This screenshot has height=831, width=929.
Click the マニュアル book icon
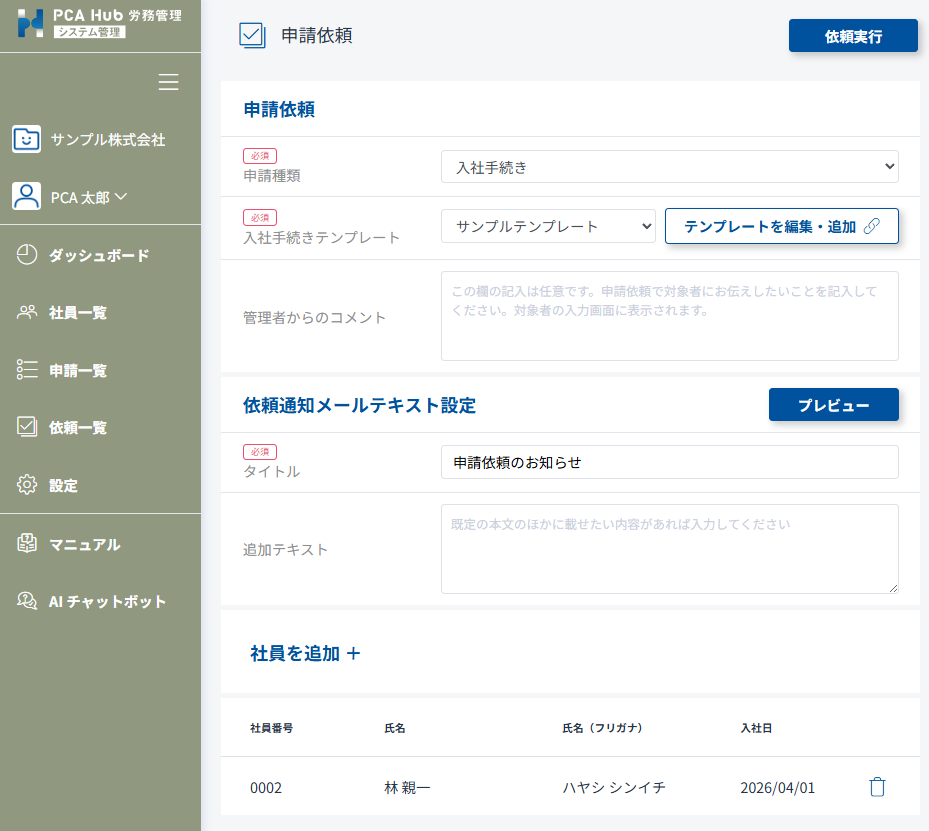pos(27,544)
